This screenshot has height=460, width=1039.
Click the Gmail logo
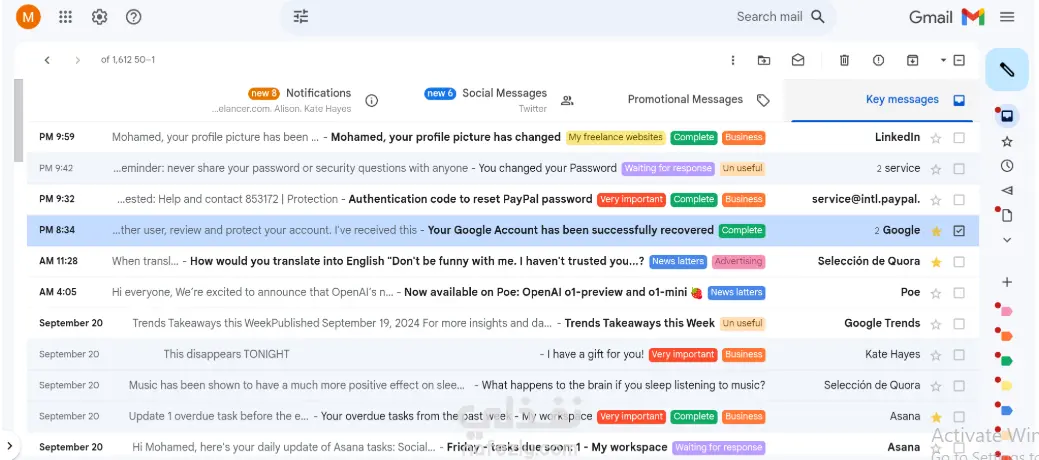(946, 17)
